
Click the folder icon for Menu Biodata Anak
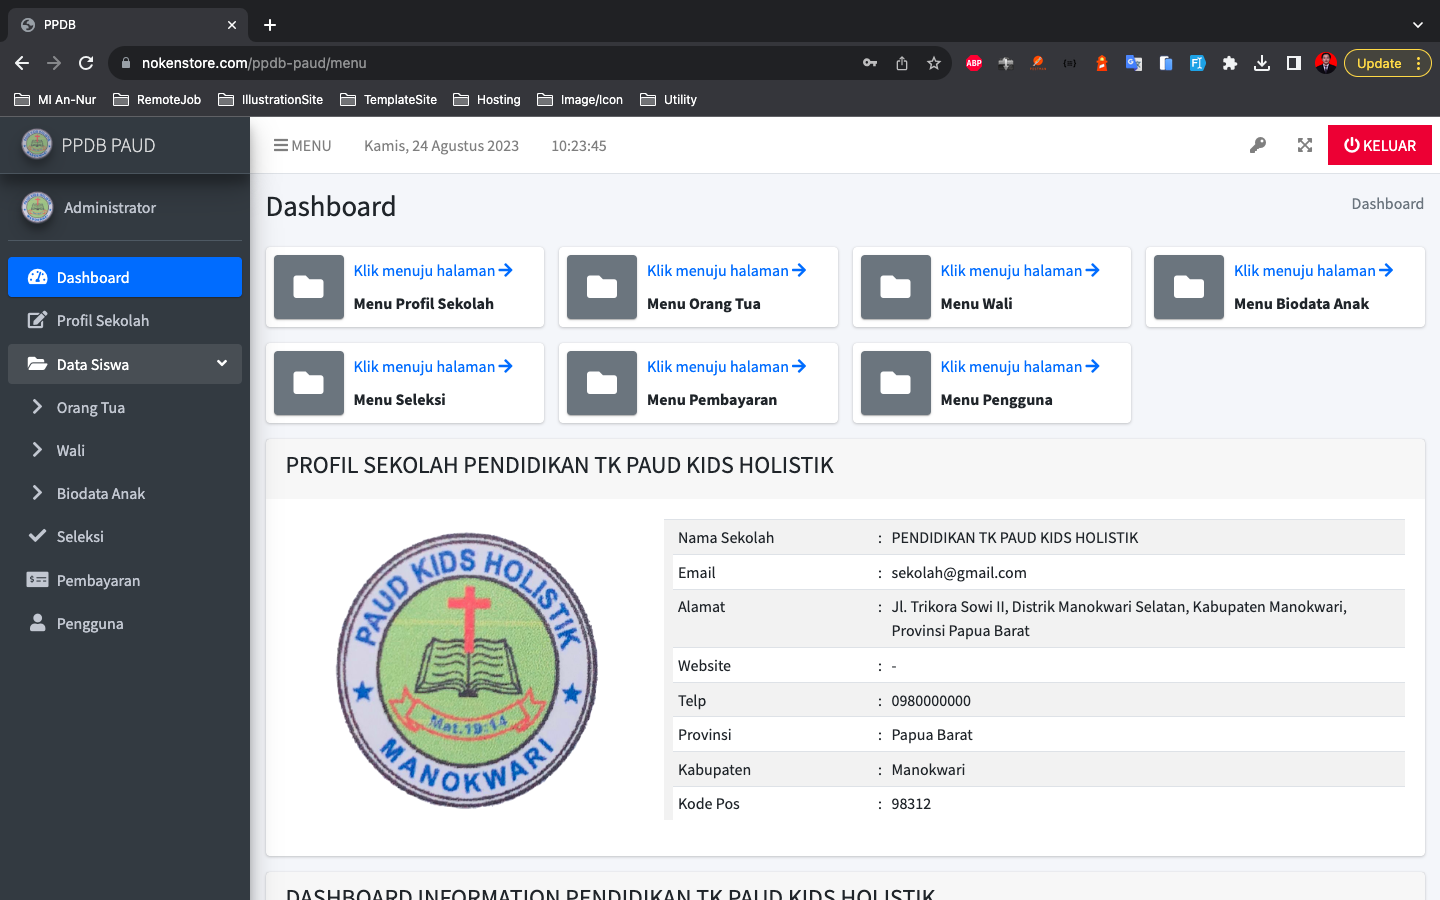(x=1188, y=287)
